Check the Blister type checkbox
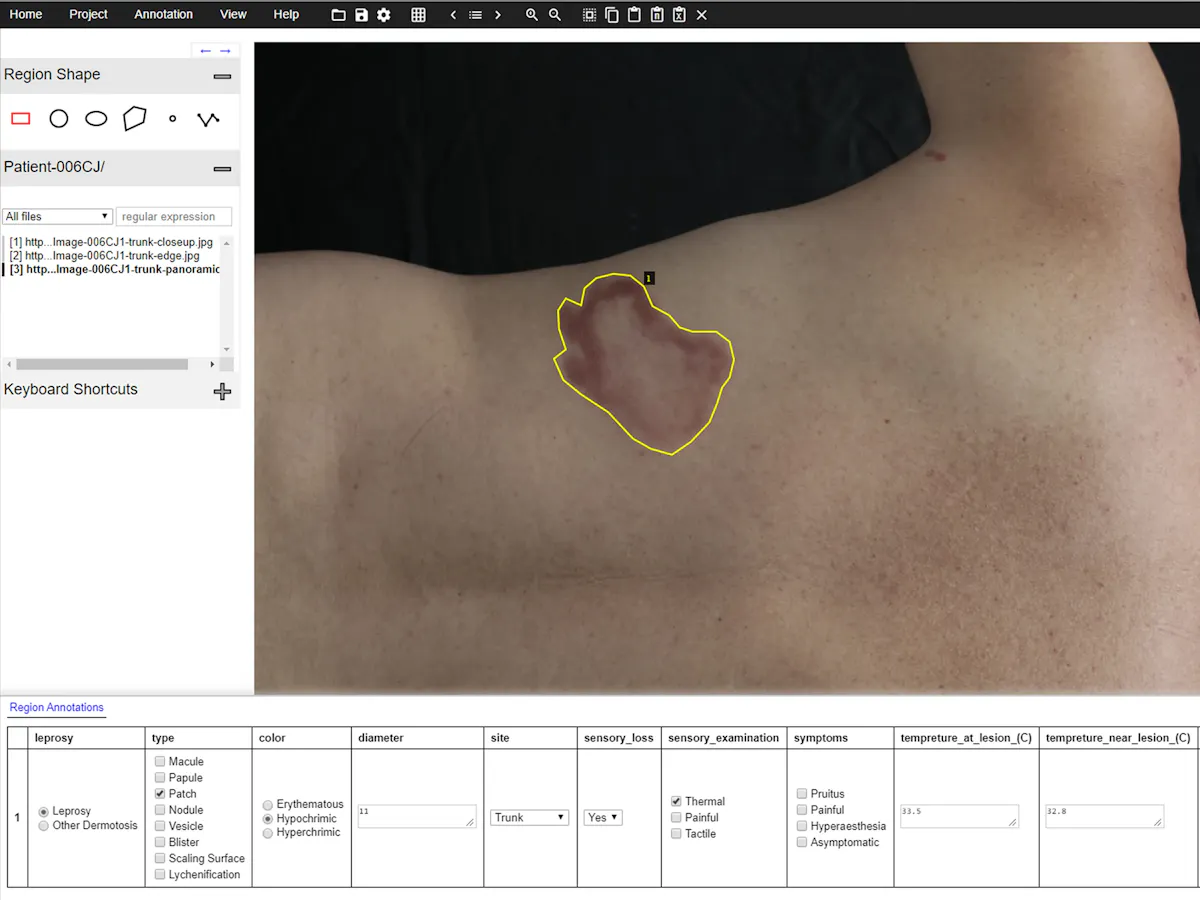The image size is (1200, 900). (160, 842)
